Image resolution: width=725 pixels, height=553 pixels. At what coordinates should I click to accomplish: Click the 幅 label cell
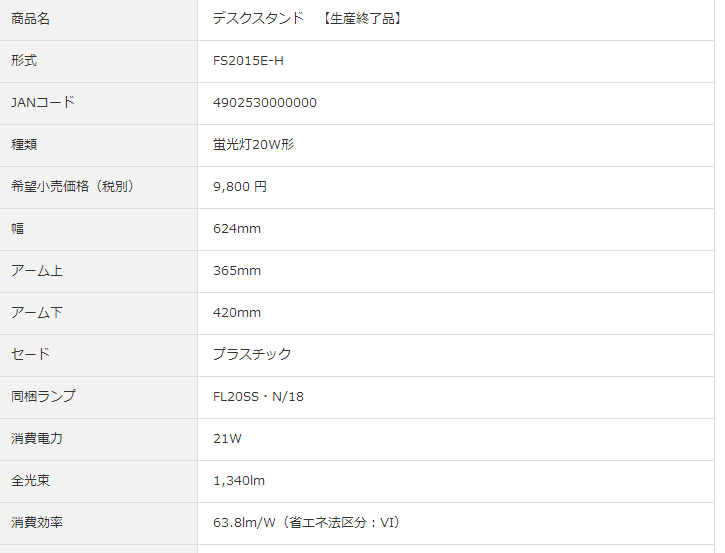point(18,229)
